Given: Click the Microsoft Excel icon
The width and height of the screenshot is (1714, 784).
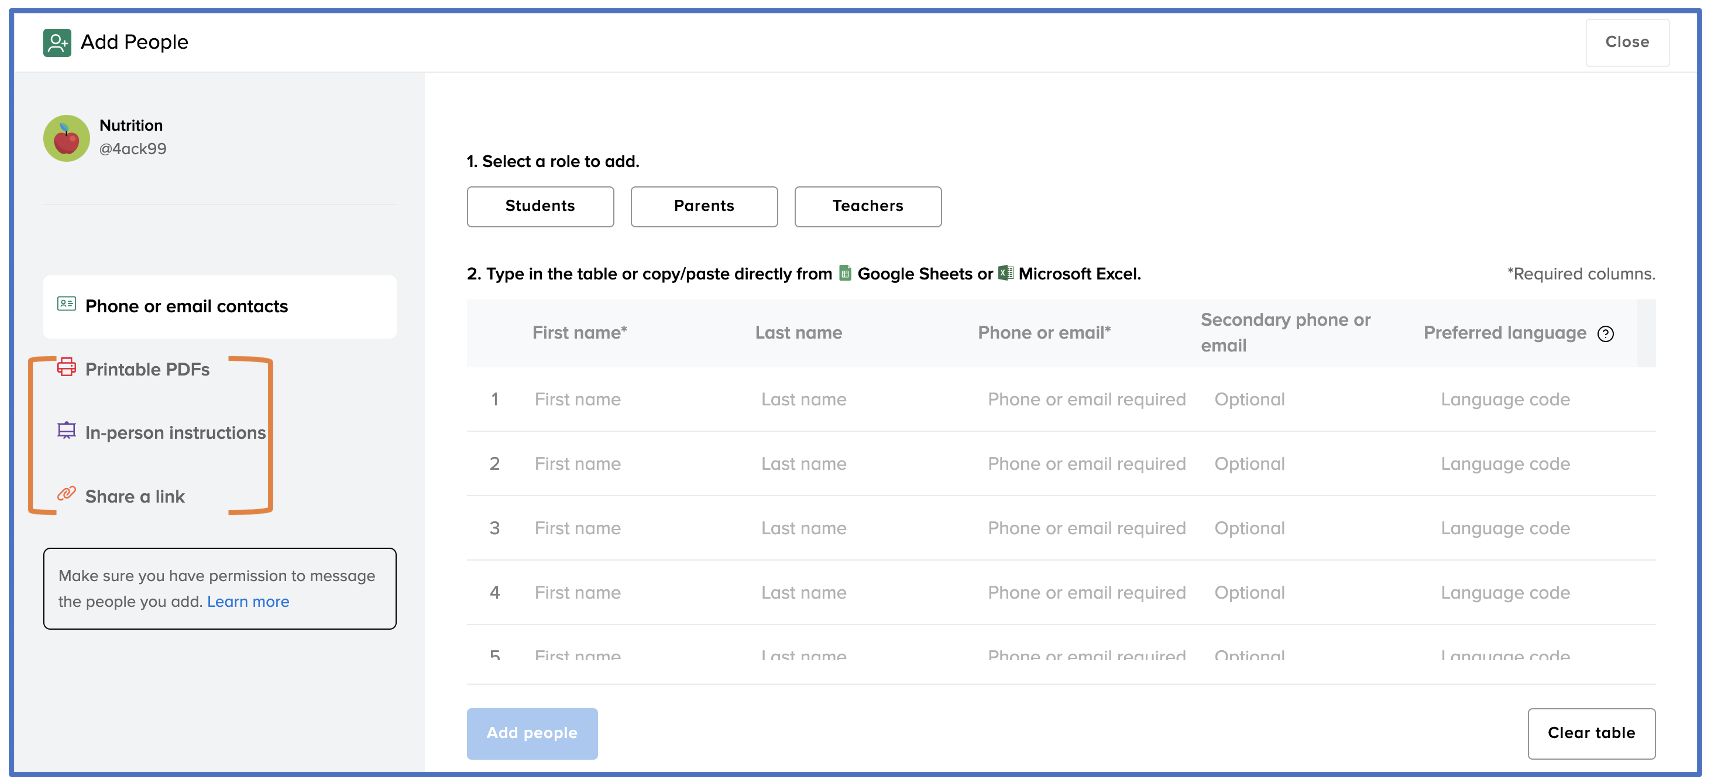Looking at the screenshot, I should click(1006, 273).
